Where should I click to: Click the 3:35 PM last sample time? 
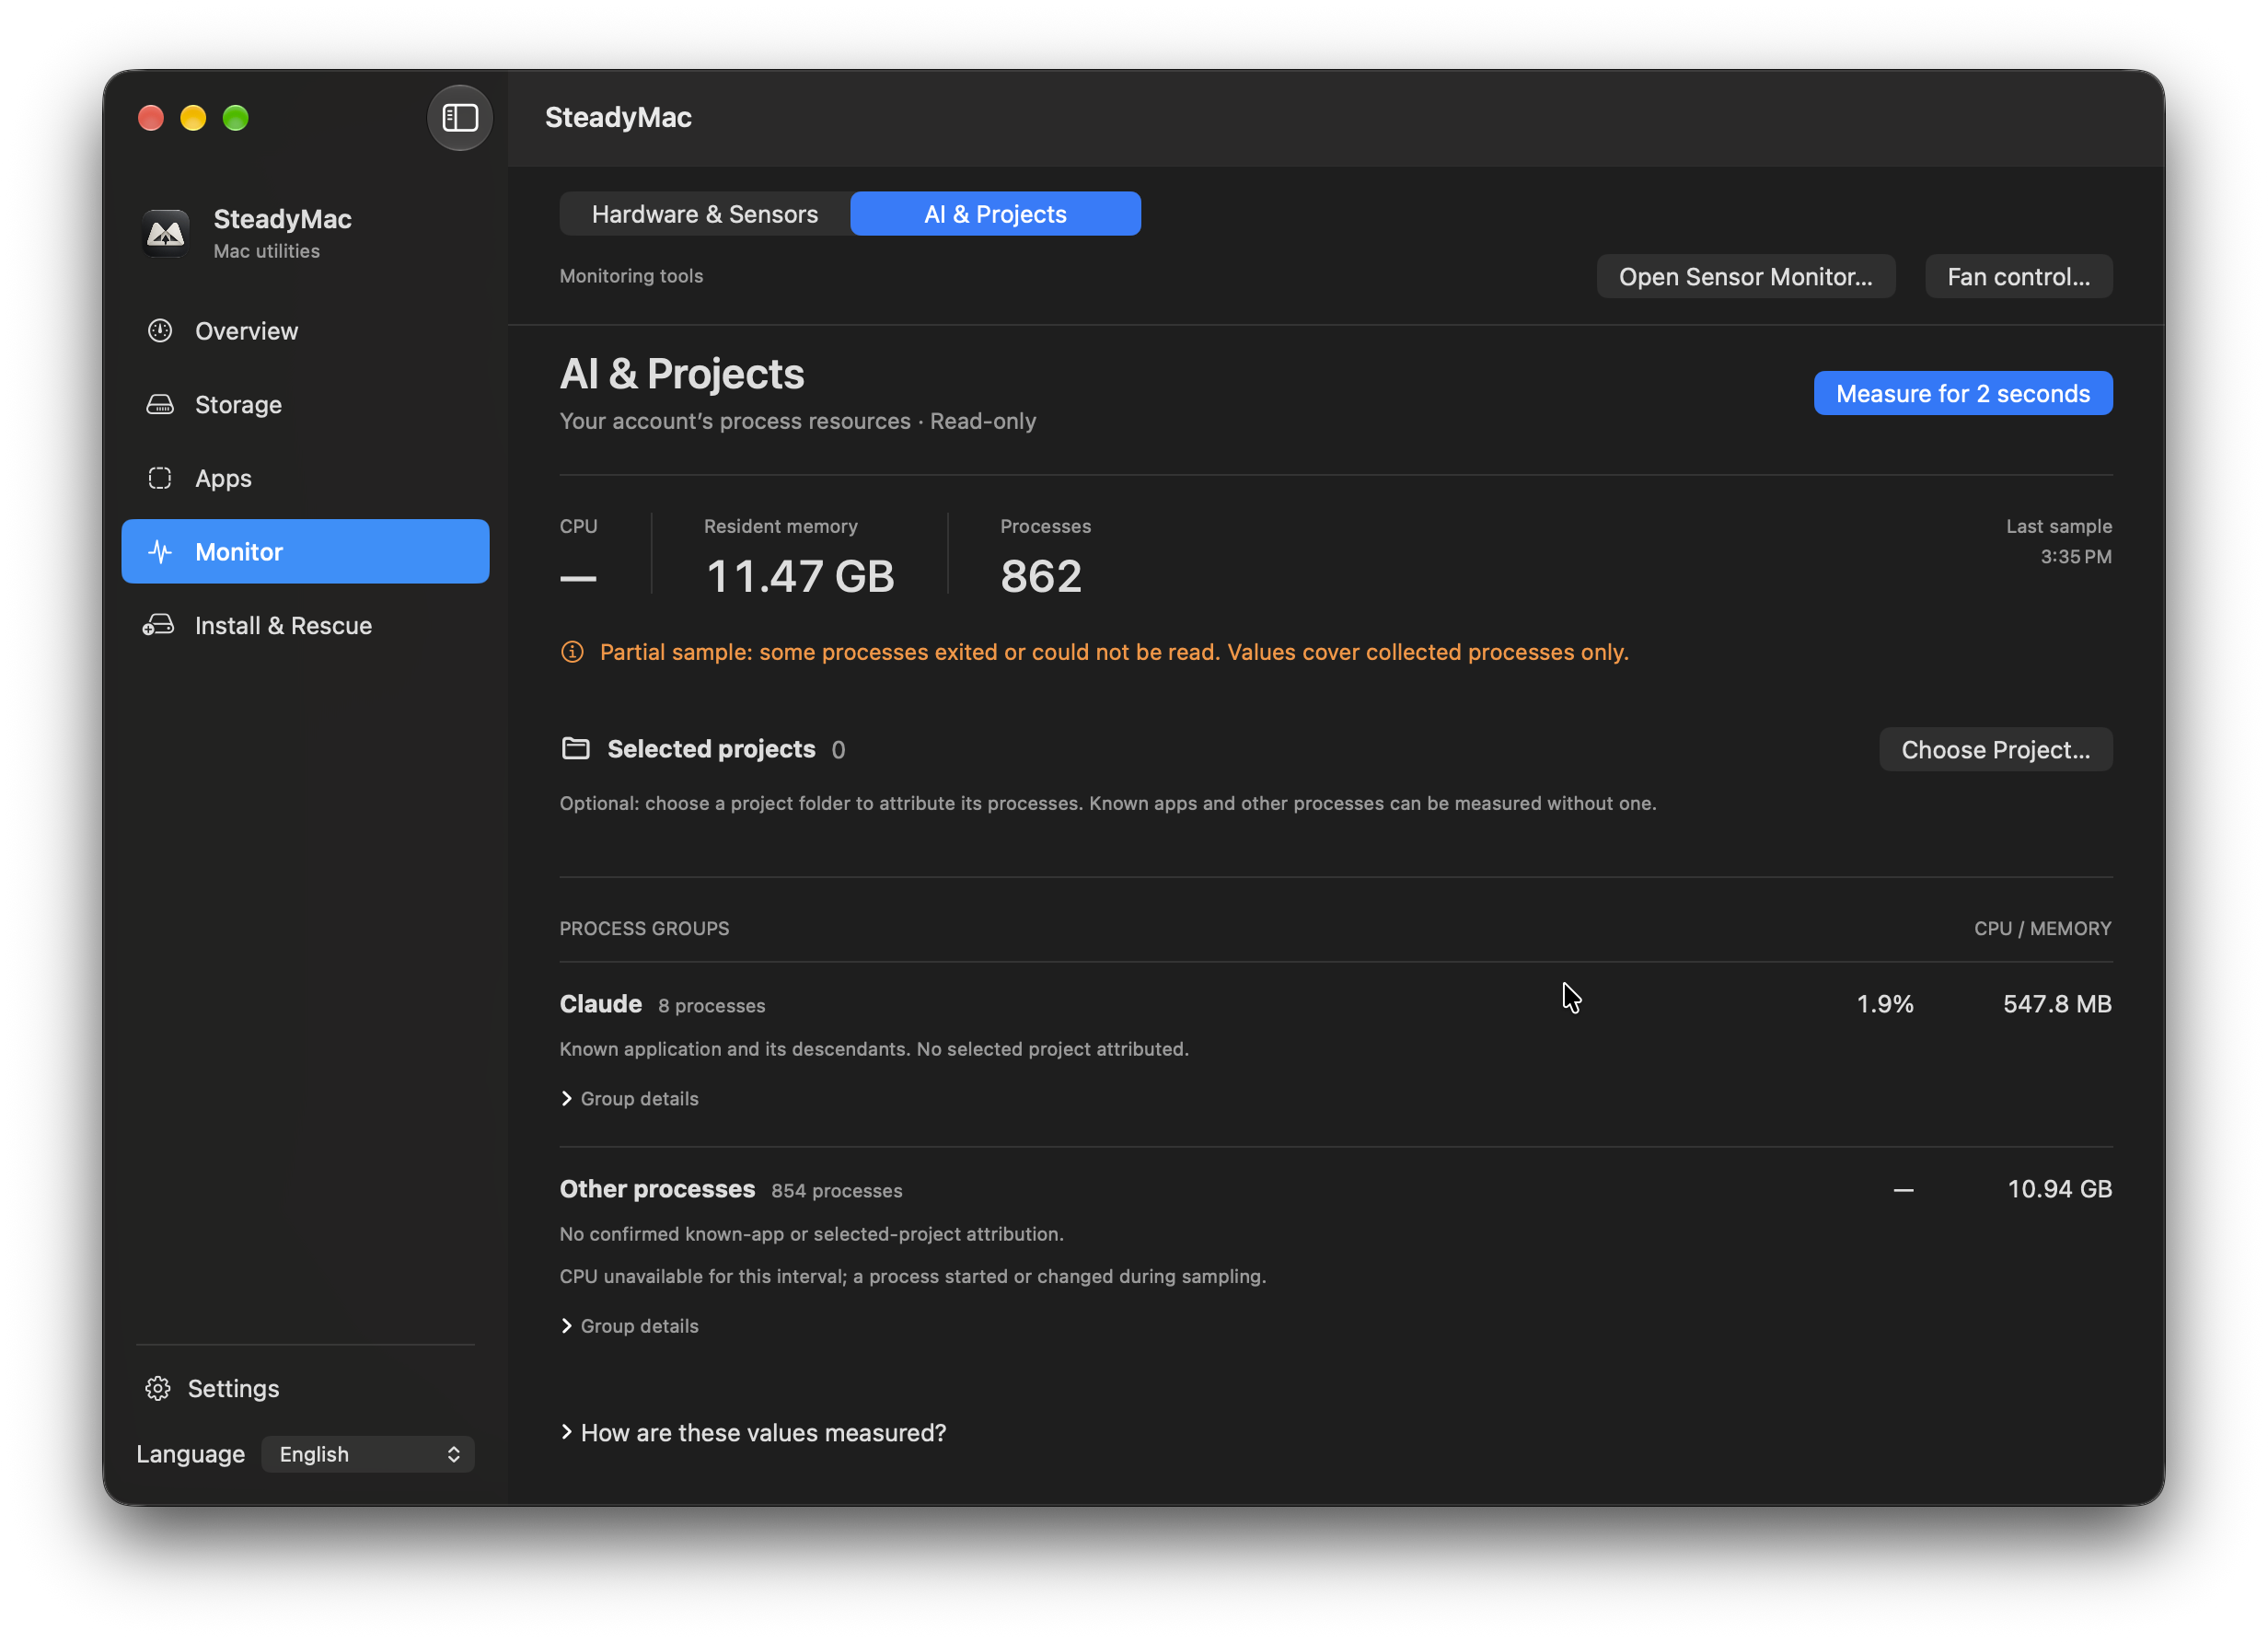(2076, 557)
